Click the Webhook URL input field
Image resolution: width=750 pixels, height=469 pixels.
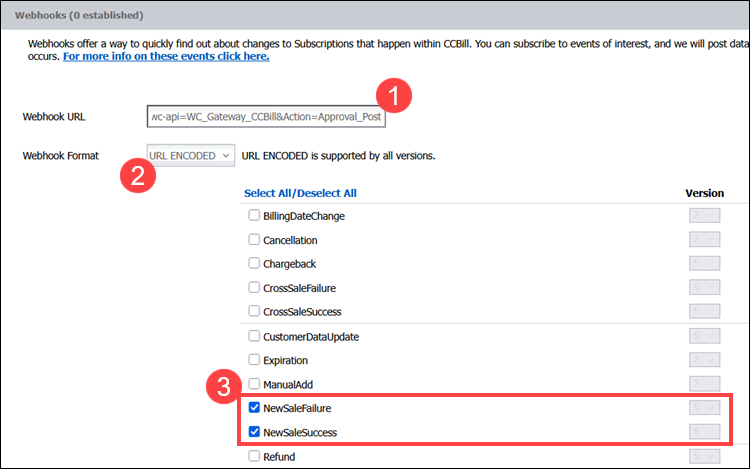click(266, 117)
